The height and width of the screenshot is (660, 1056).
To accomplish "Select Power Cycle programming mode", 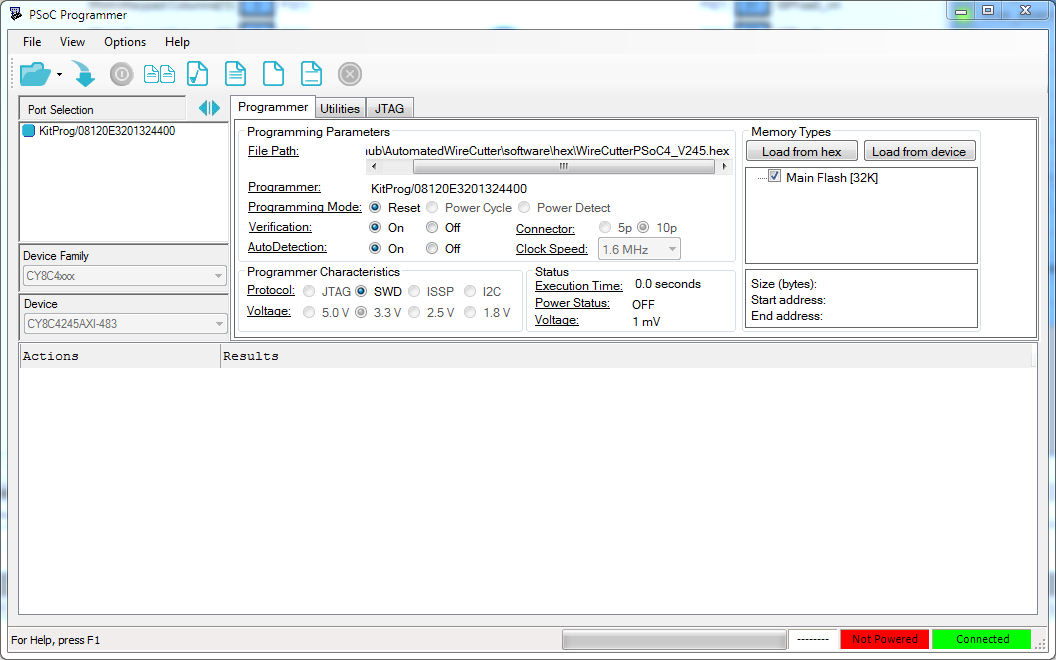I will pyautogui.click(x=432, y=207).
